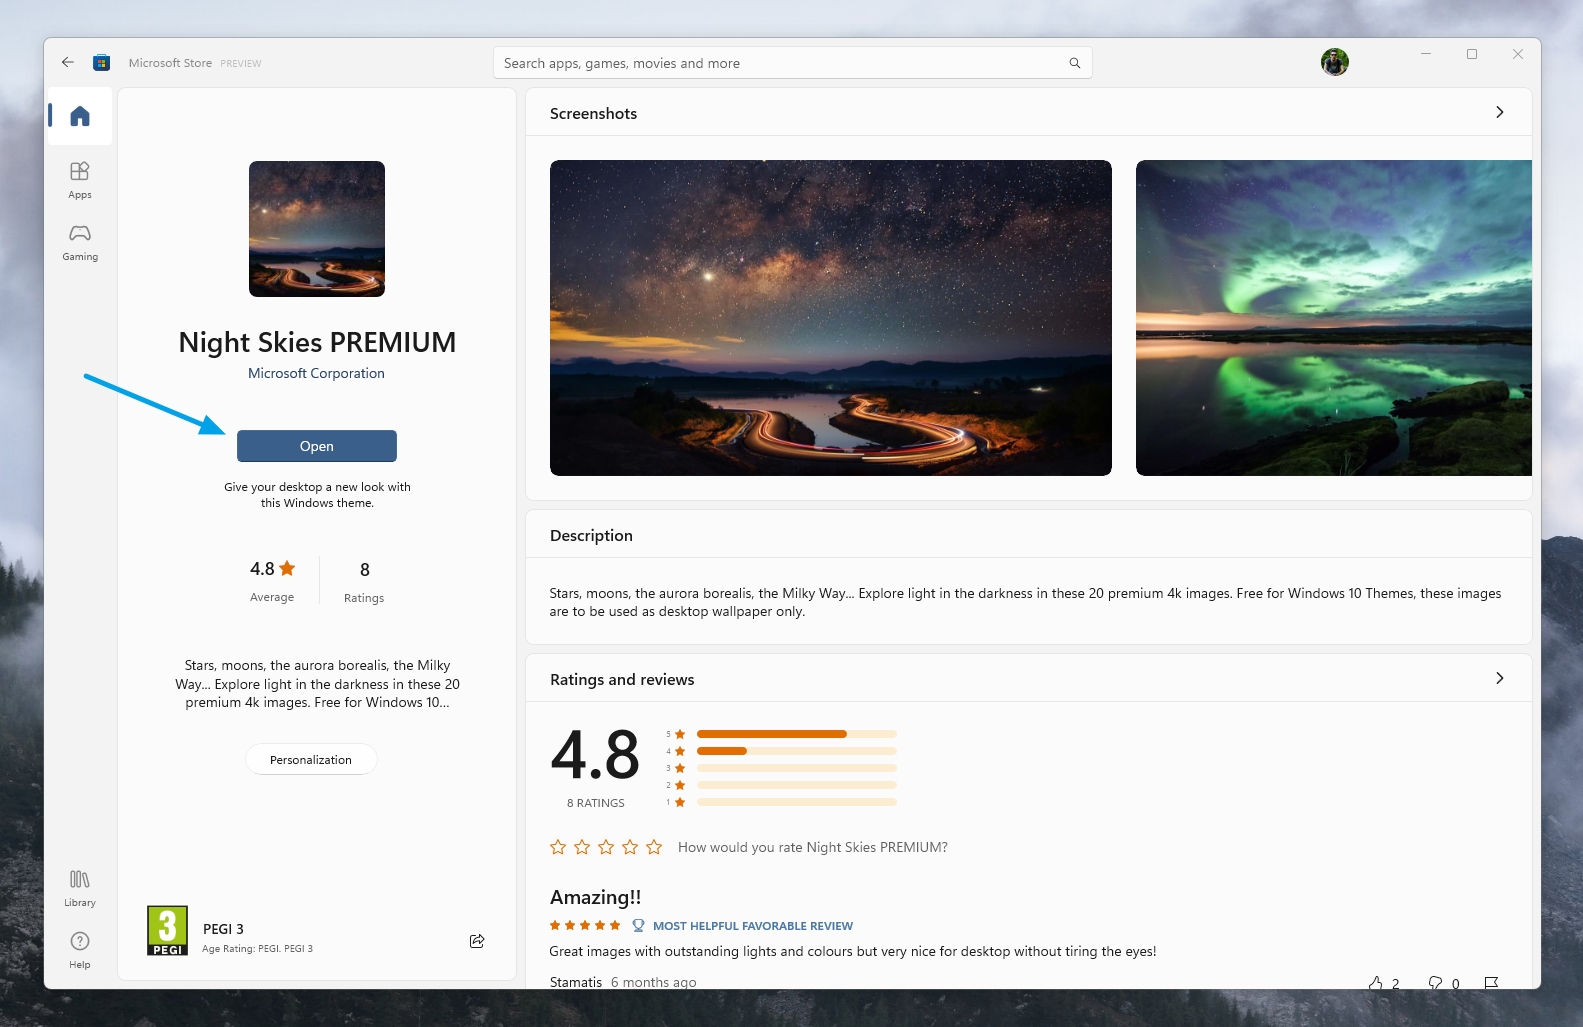Click reviewer name Stamatis
1583x1027 pixels.
click(x=576, y=982)
